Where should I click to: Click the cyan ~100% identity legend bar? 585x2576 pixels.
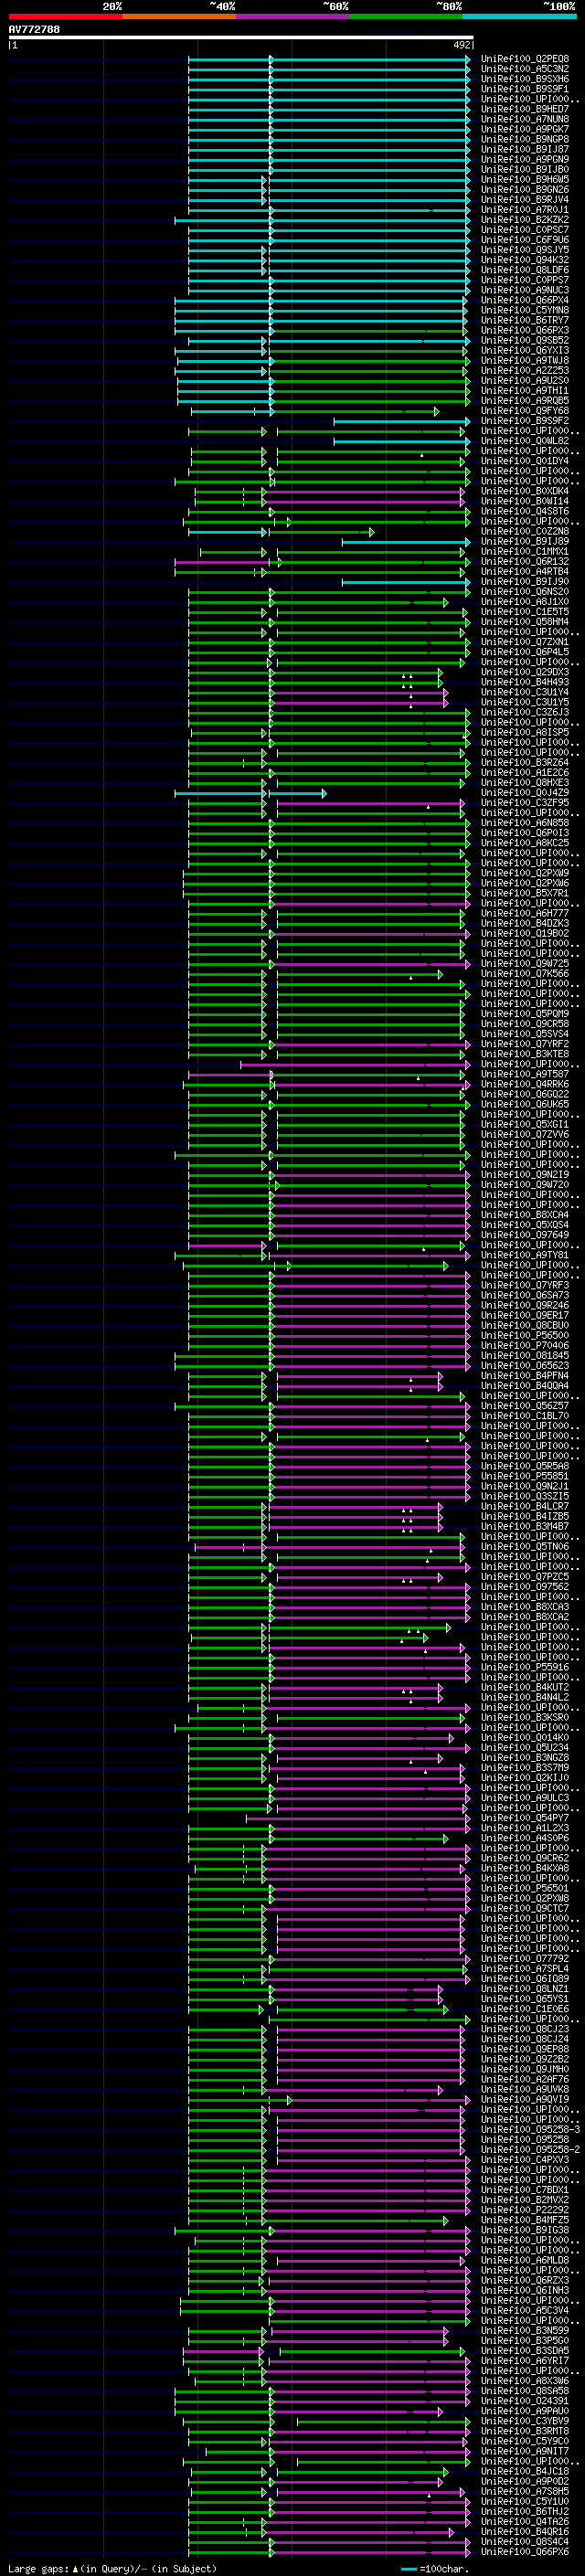[x=519, y=16]
